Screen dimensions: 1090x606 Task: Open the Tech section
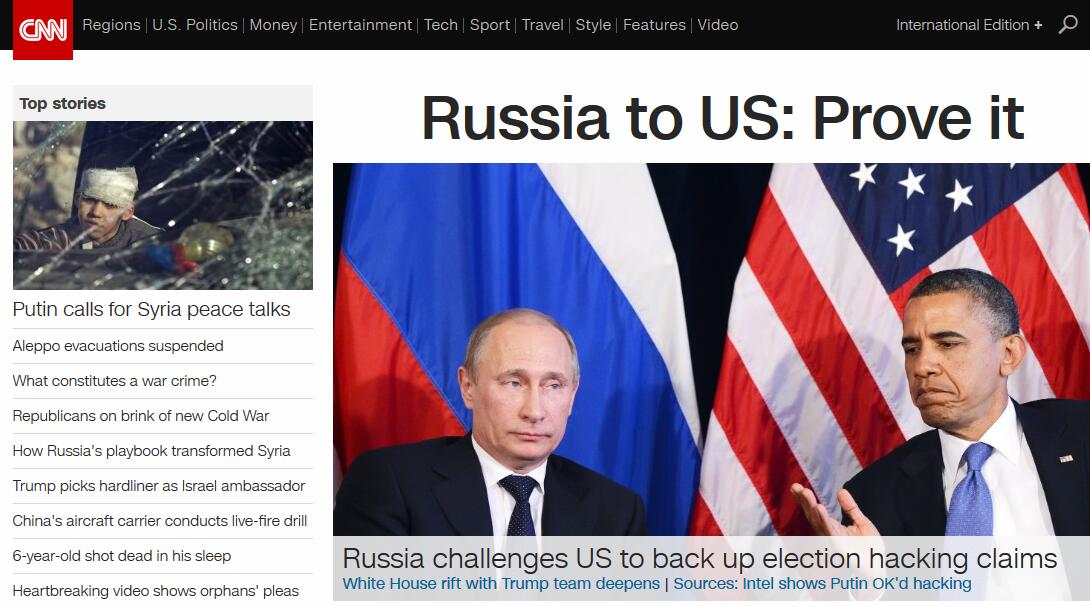441,25
